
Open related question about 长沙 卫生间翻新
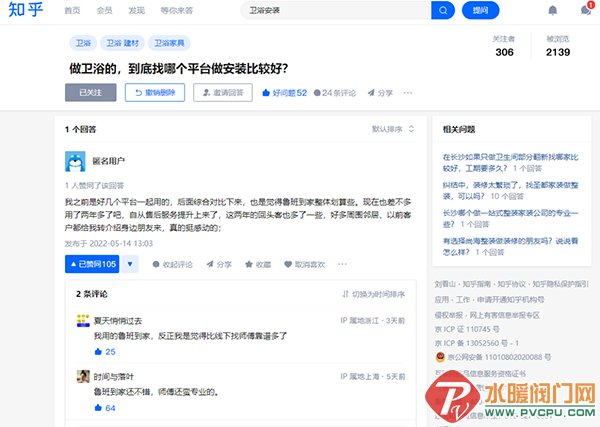(510, 163)
